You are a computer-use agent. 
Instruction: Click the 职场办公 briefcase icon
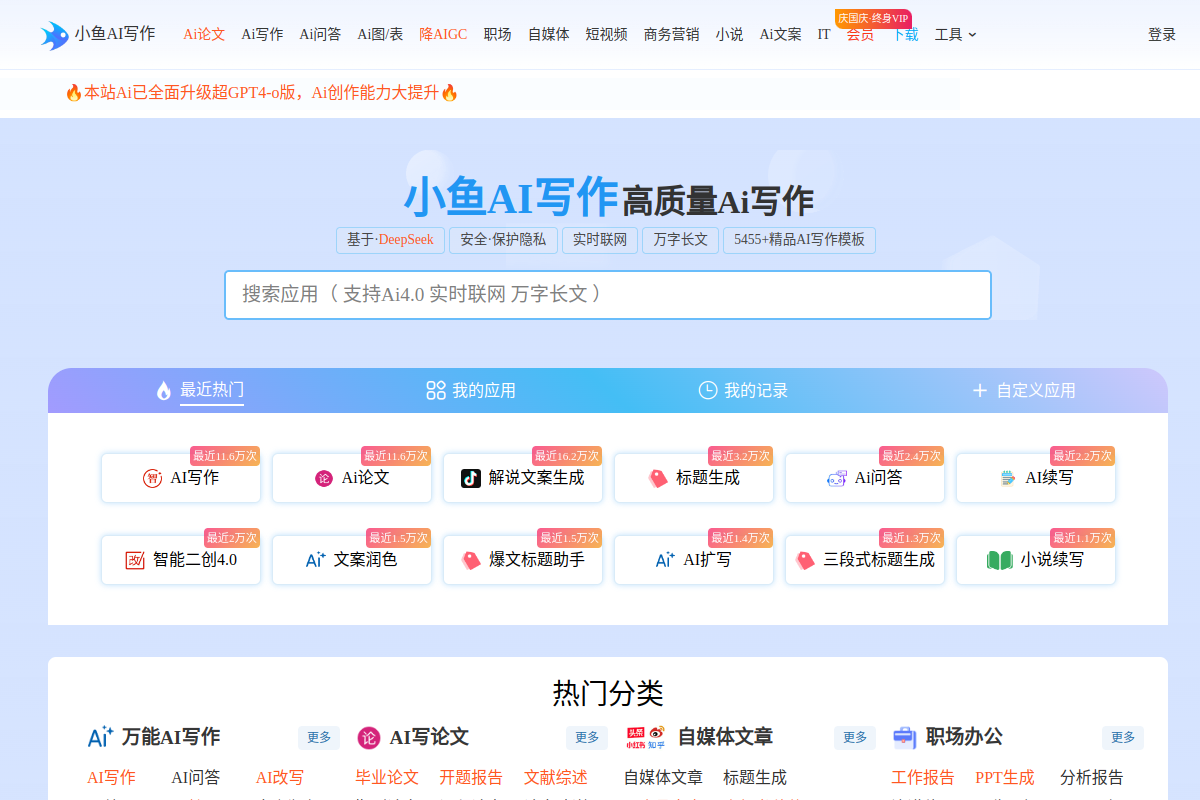click(905, 737)
